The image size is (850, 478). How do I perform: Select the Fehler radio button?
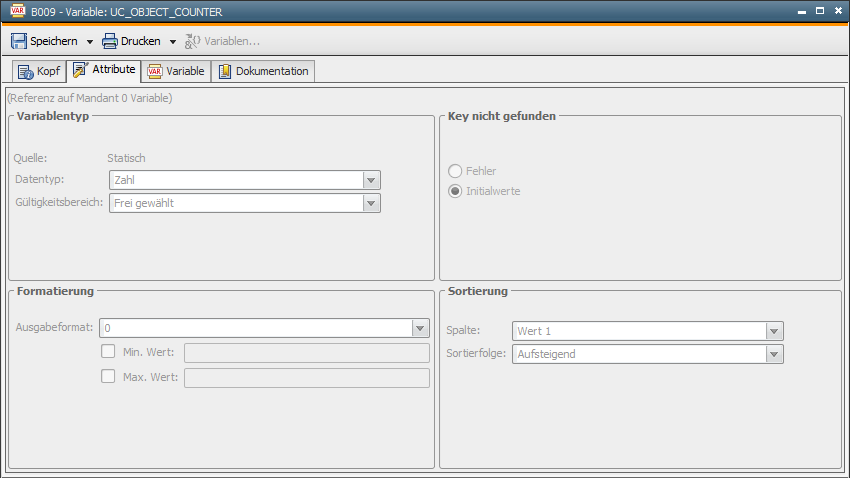(x=455, y=171)
